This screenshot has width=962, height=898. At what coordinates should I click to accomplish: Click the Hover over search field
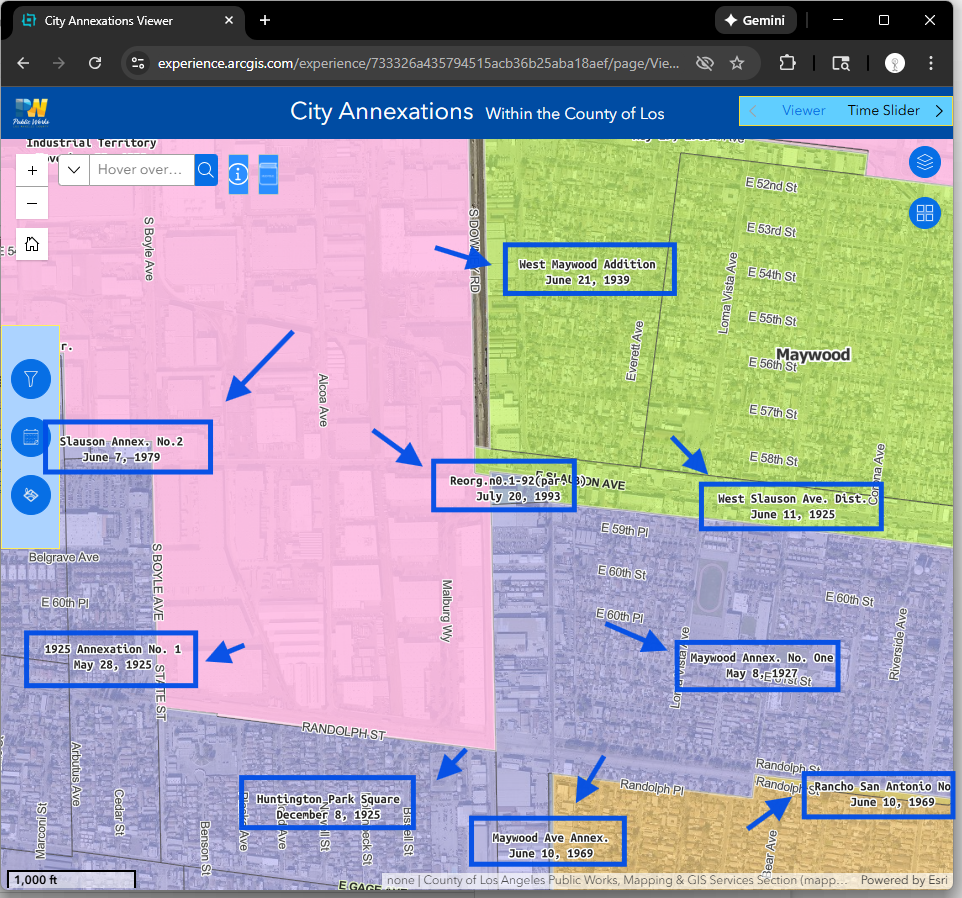[x=141, y=170]
